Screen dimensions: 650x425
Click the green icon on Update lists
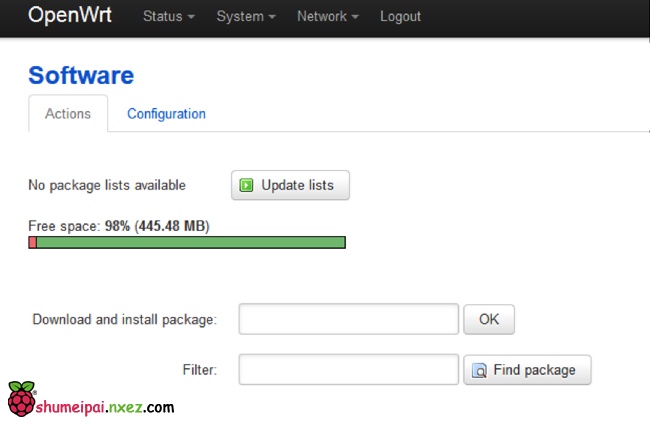[x=246, y=185]
